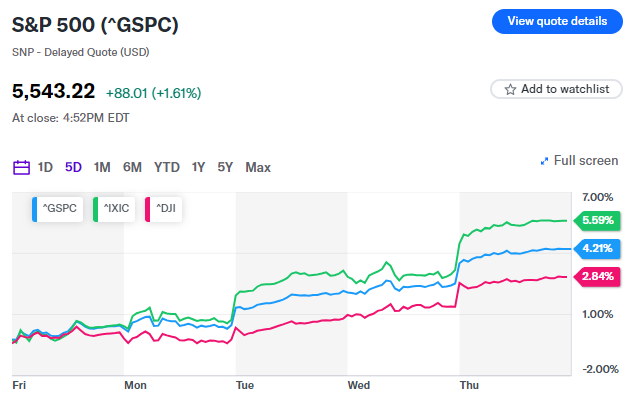The image size is (633, 408).
Task: Show the Max time range
Action: pyautogui.click(x=258, y=167)
